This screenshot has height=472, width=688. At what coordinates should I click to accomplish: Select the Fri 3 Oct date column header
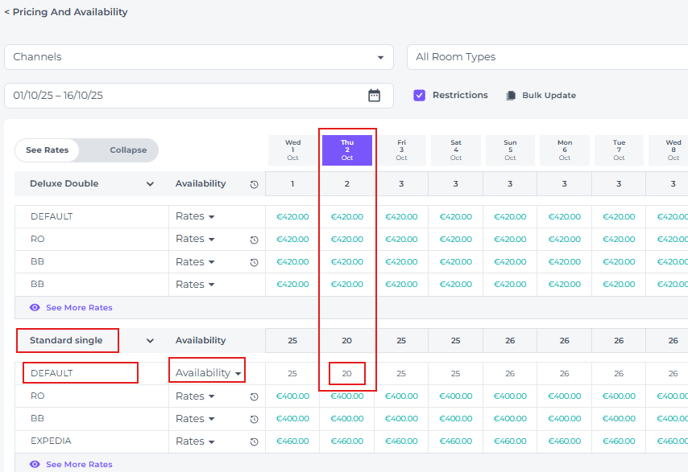coord(401,150)
